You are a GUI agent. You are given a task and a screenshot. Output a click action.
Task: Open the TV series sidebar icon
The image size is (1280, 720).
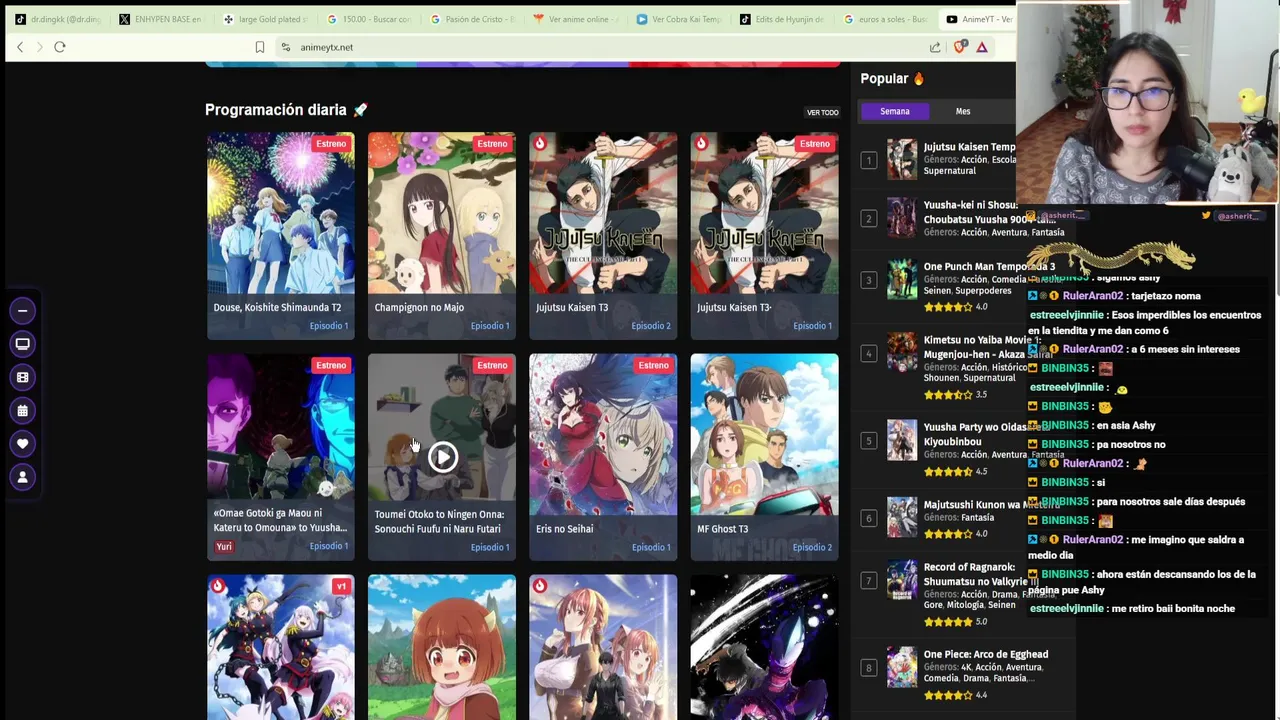[22, 344]
